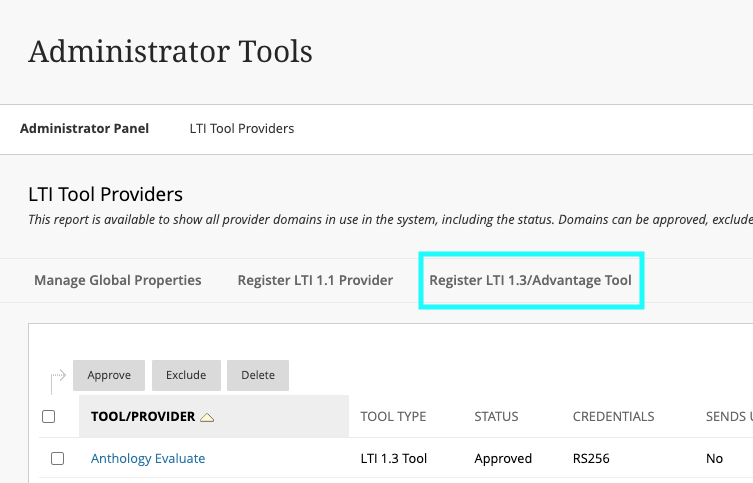The image size is (753, 483).
Task: Open LTI Tool Providers breadcrumb
Action: [x=242, y=129]
